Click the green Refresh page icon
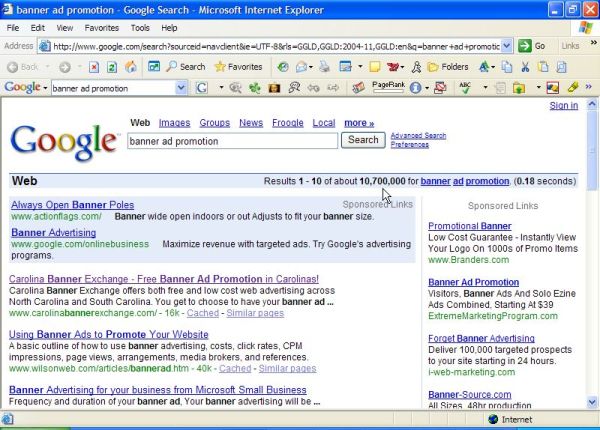Image resolution: width=600 pixels, height=430 pixels. point(112,67)
